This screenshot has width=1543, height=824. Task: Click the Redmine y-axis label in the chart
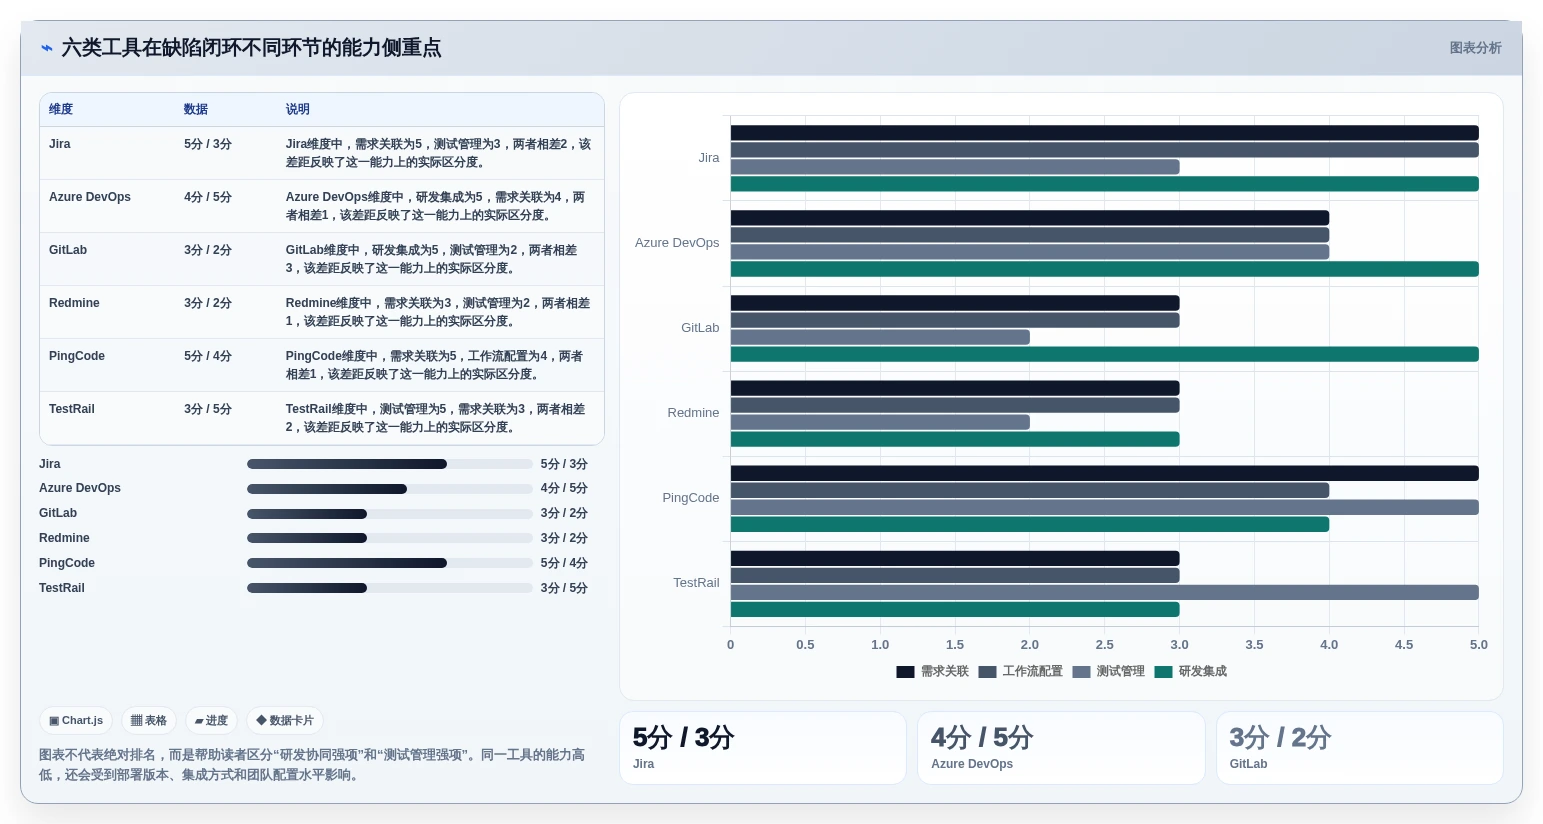click(x=693, y=413)
